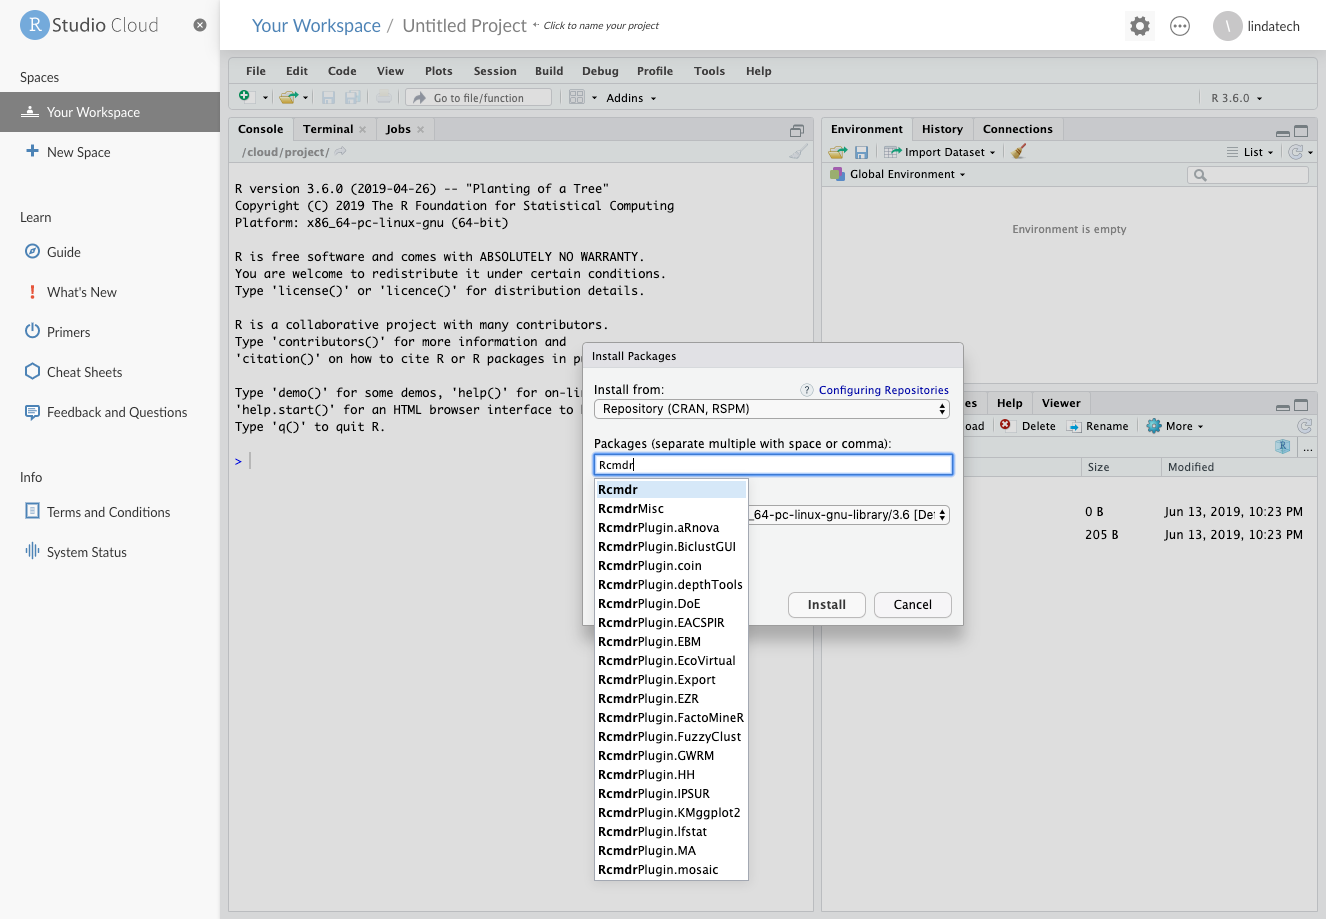Delete the selected file using the red Delete icon

click(x=1031, y=425)
